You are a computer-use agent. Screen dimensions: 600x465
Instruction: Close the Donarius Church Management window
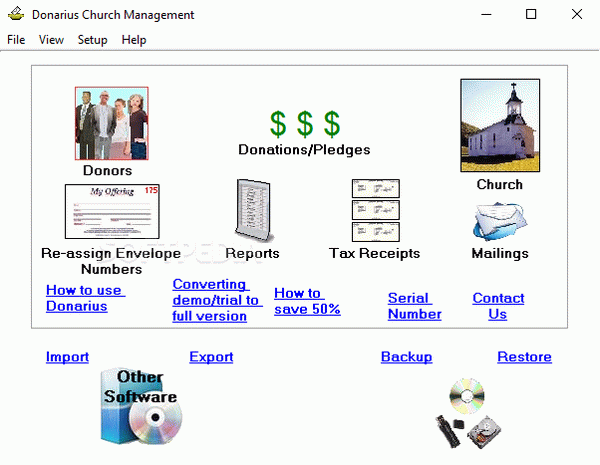pyautogui.click(x=577, y=15)
